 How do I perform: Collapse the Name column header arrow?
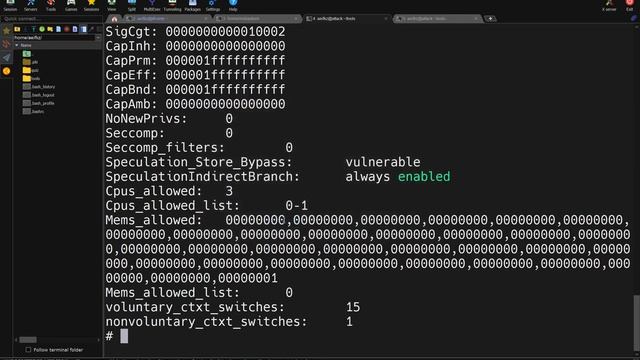(x=17, y=45)
